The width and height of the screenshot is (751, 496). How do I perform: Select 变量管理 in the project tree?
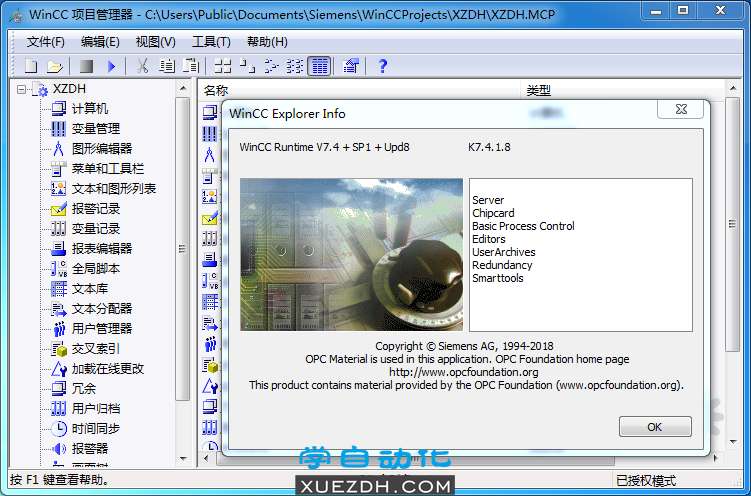tap(96, 129)
